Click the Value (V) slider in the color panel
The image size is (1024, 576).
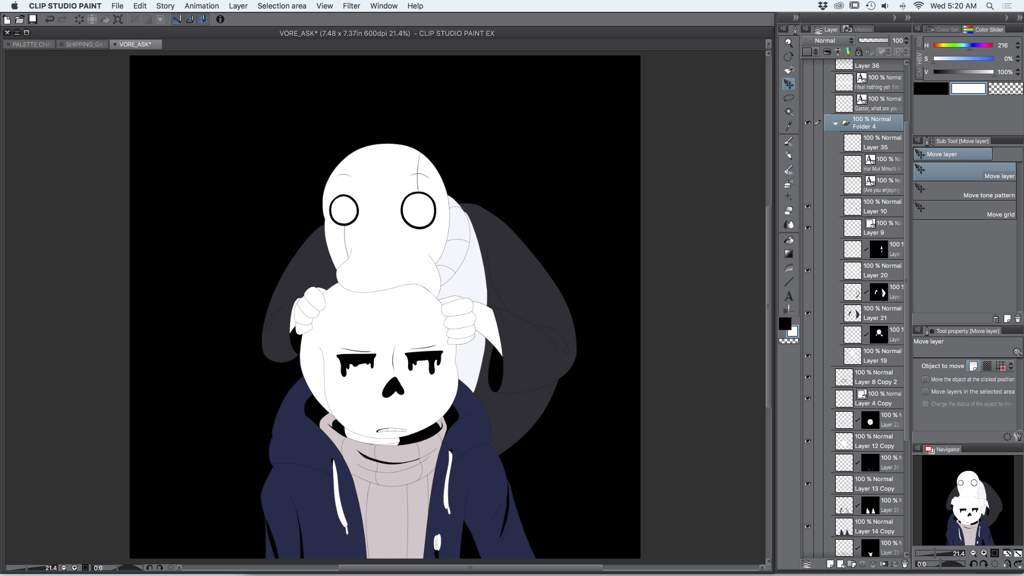pyautogui.click(x=963, y=72)
